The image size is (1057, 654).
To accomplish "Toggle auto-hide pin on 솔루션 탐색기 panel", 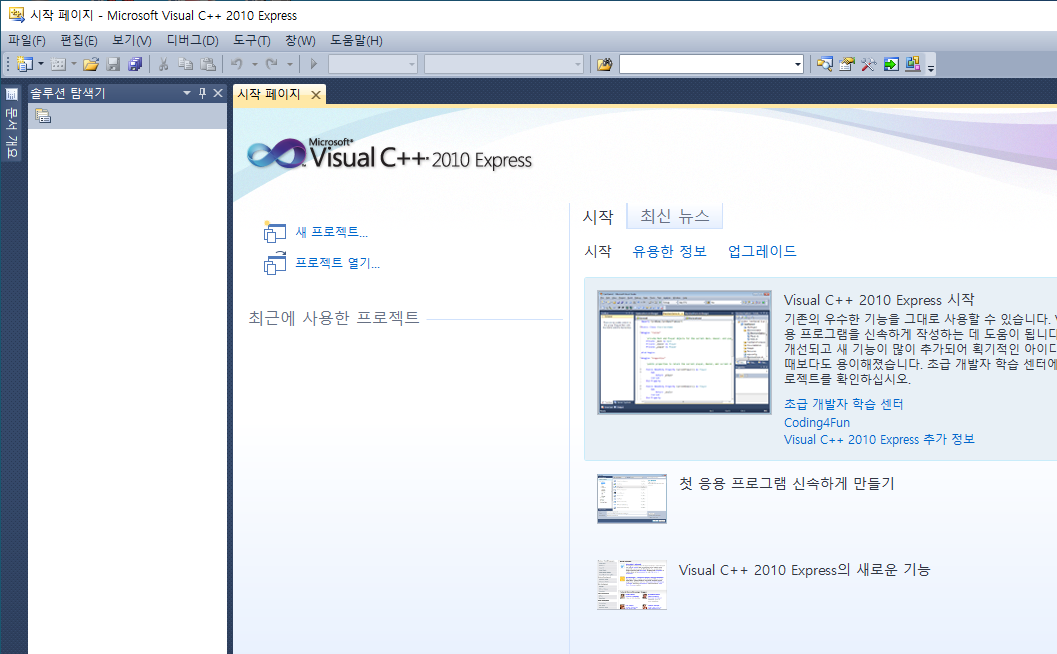I will pos(202,93).
